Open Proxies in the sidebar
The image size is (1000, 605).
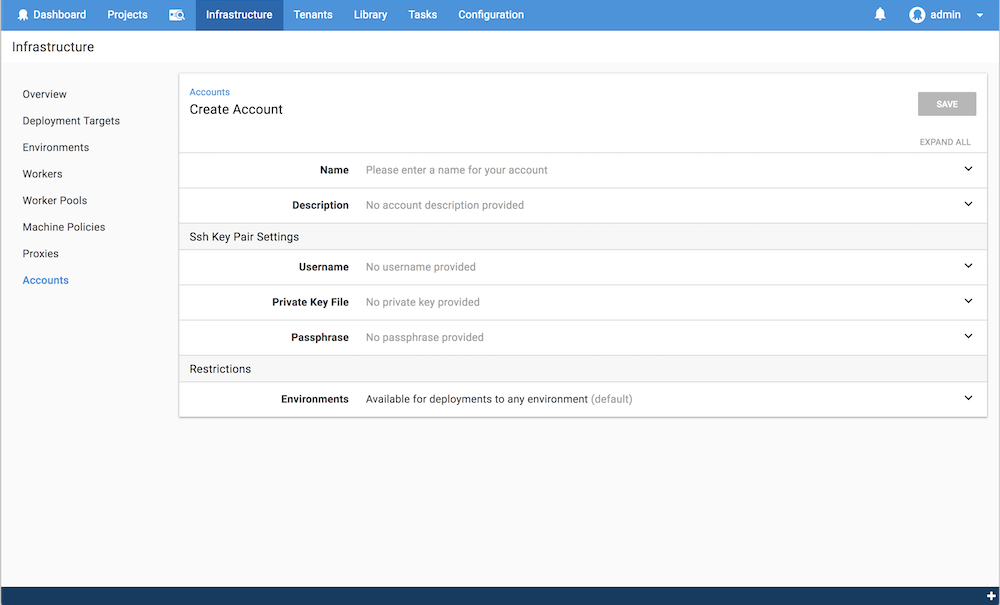41,254
